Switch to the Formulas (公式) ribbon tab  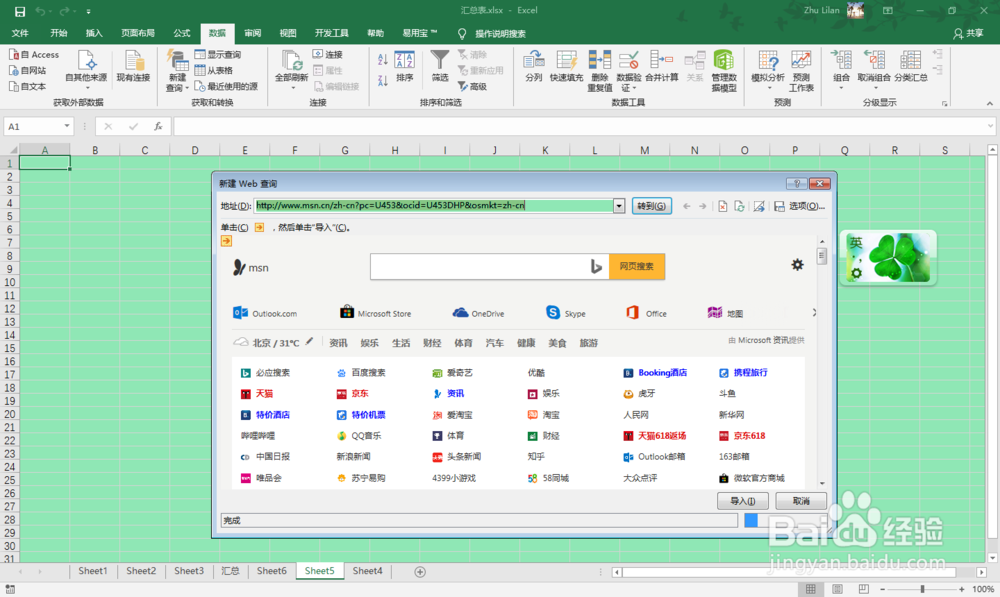pyautogui.click(x=182, y=33)
